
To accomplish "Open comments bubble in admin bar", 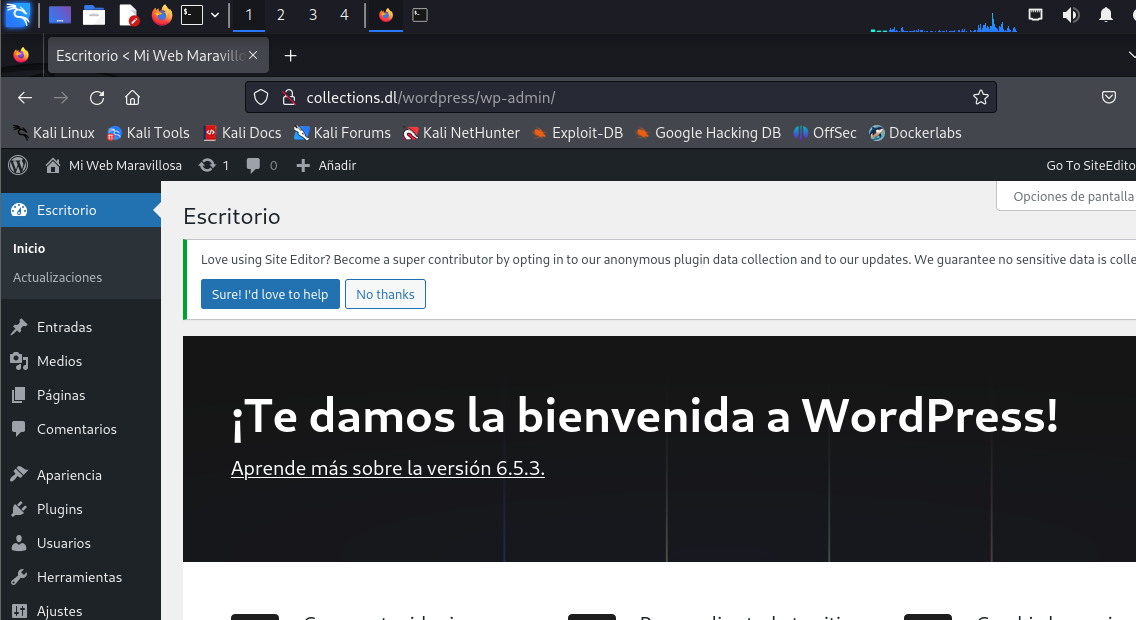I will (262, 165).
